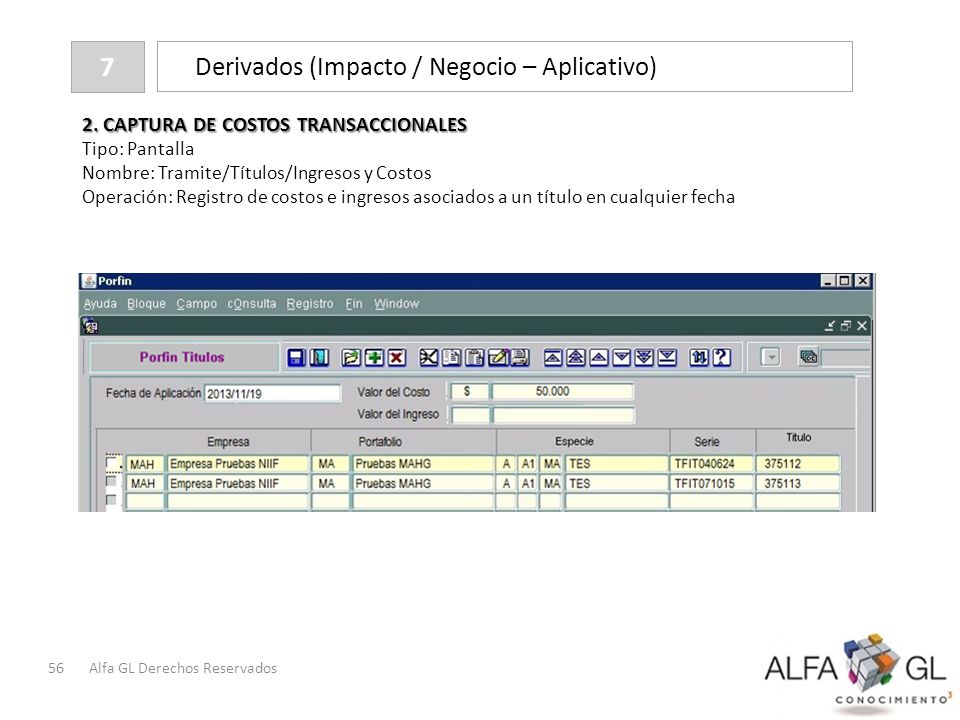Close the inner form window

coord(862,326)
